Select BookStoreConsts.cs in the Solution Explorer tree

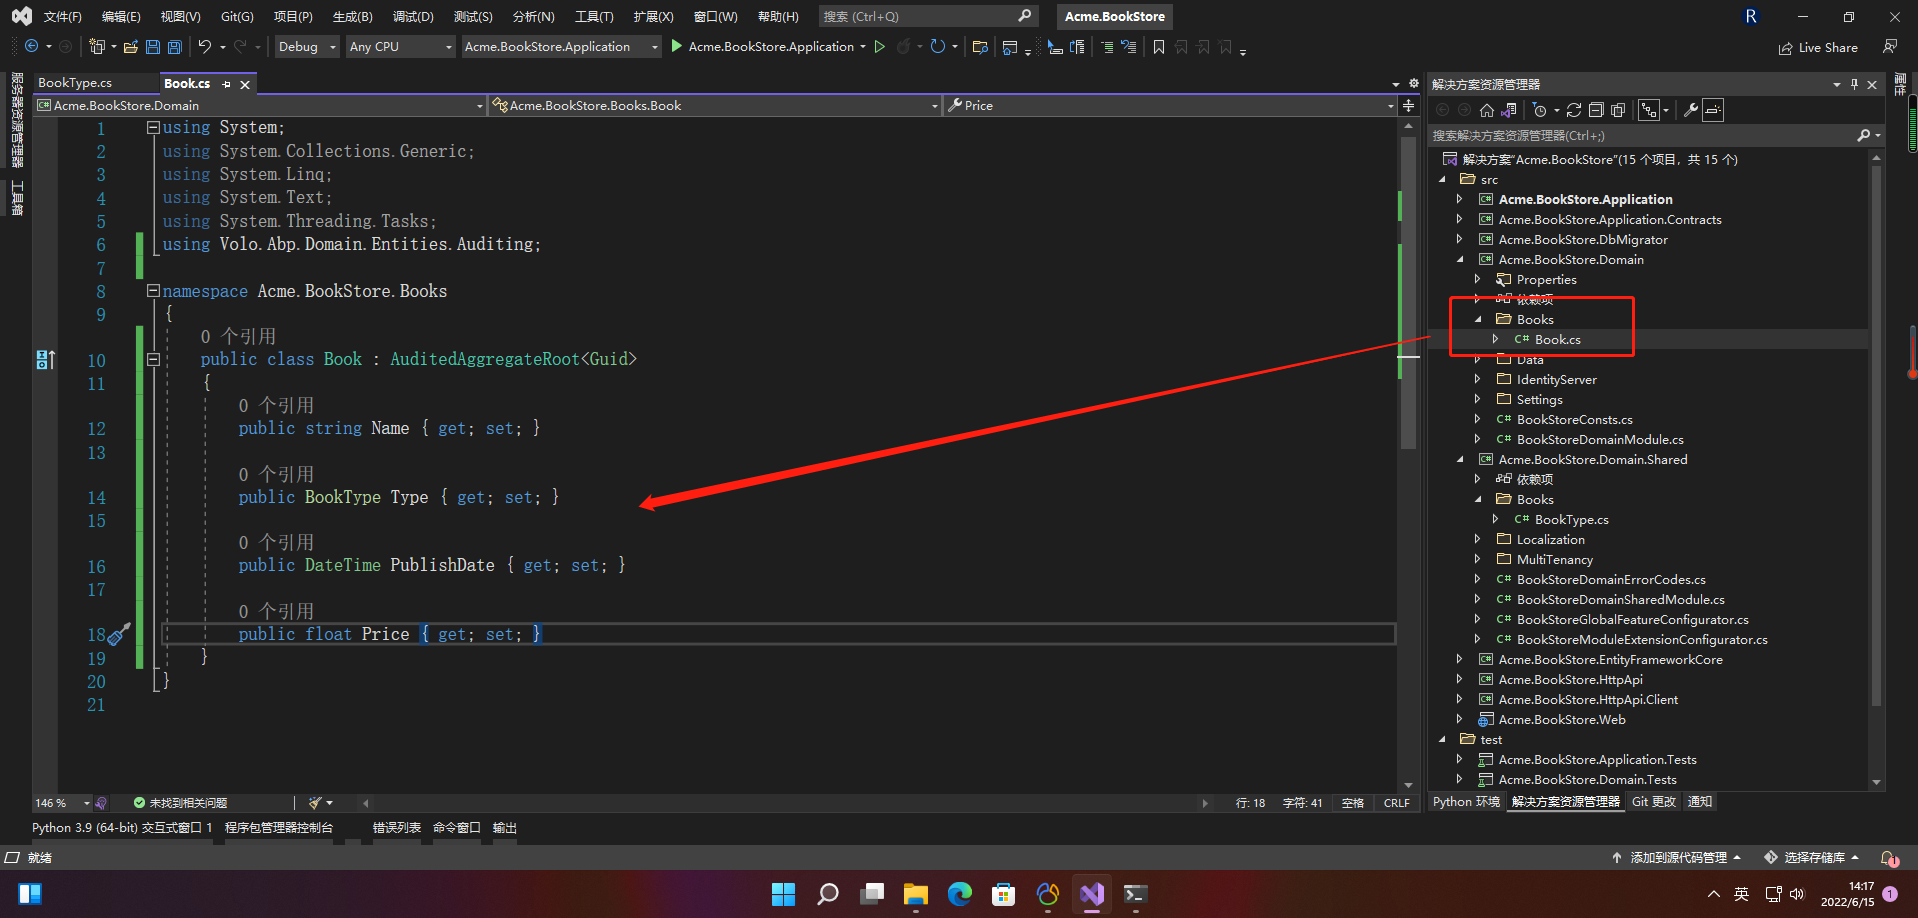point(1574,419)
